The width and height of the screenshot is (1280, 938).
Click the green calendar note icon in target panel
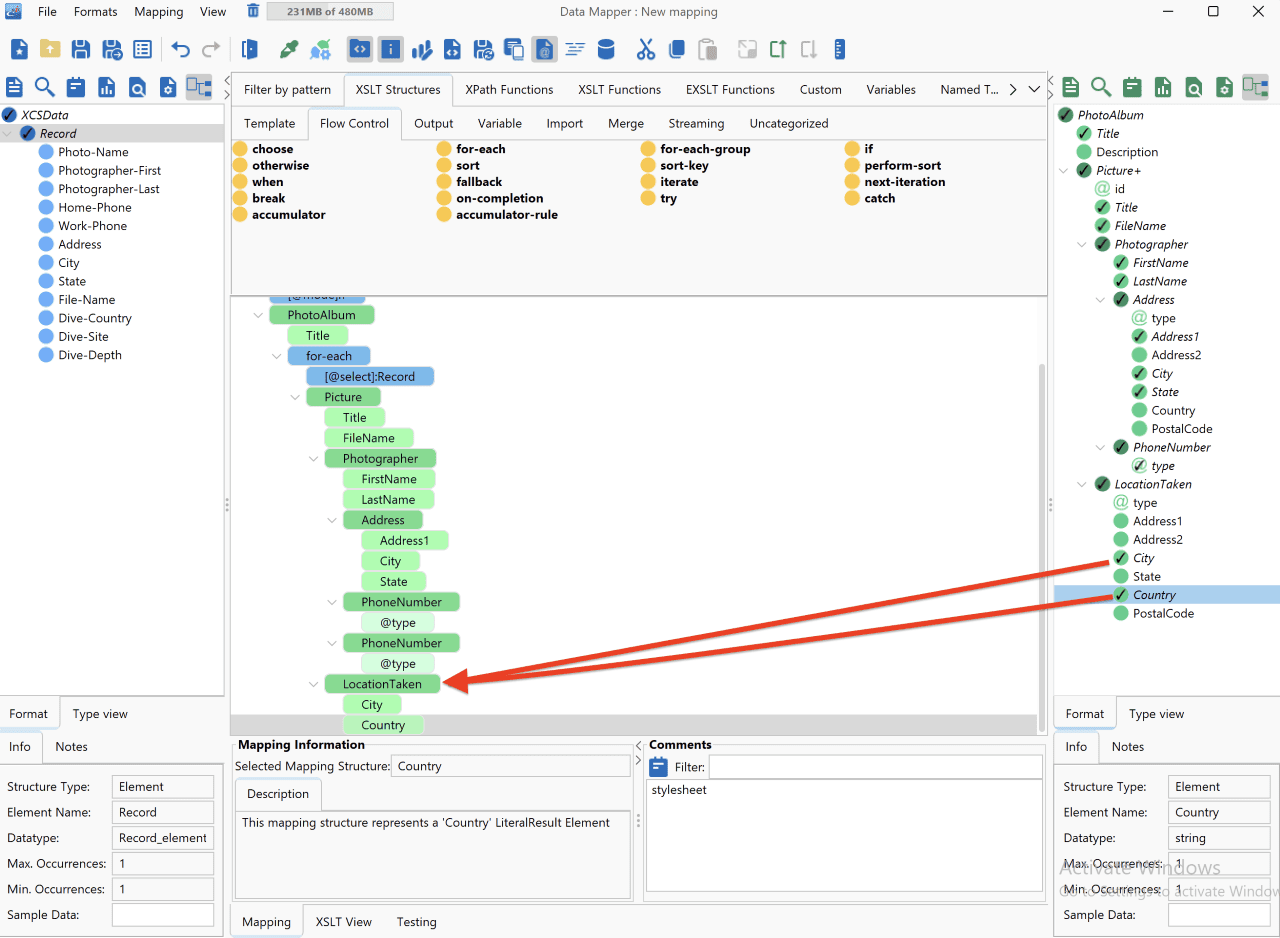(x=1132, y=87)
